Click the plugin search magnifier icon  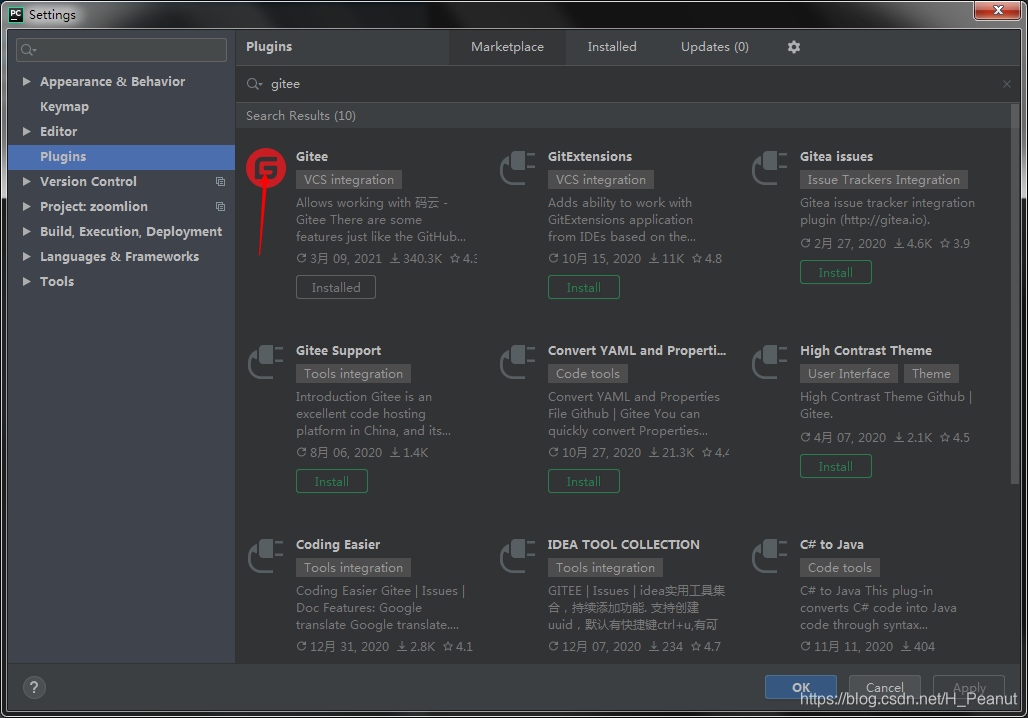[254, 84]
